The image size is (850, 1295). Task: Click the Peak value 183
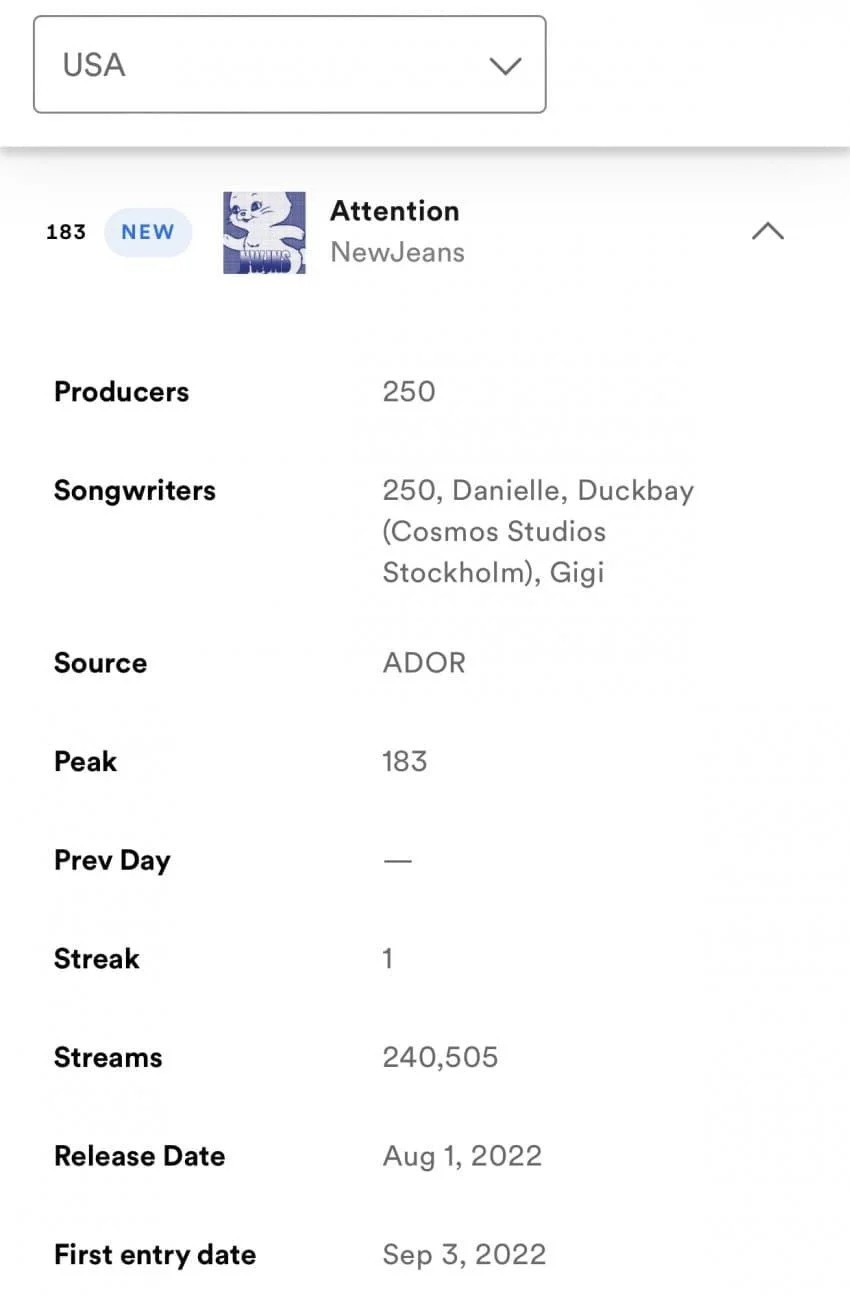(405, 762)
